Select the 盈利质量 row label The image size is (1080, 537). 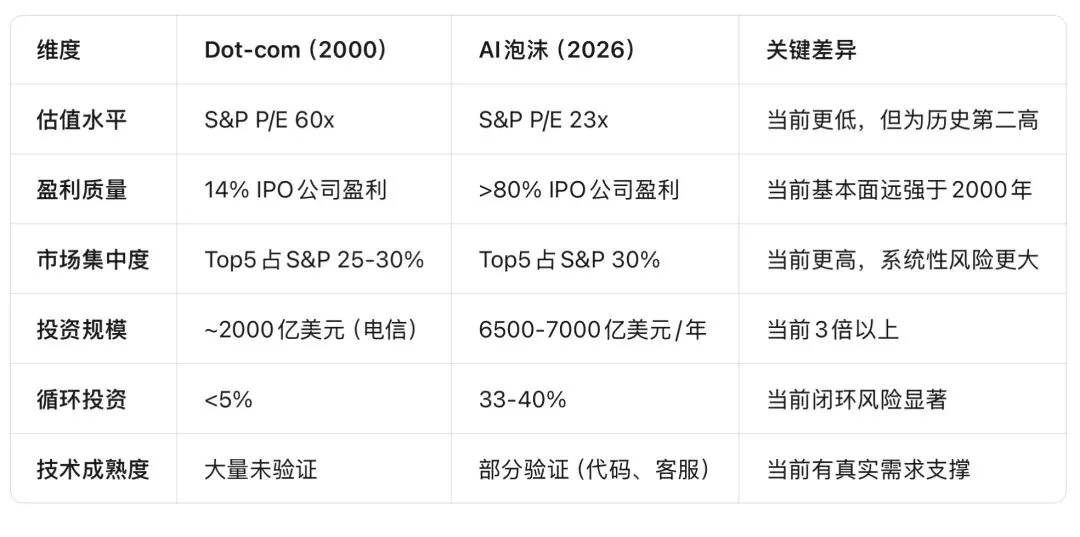click(x=81, y=189)
